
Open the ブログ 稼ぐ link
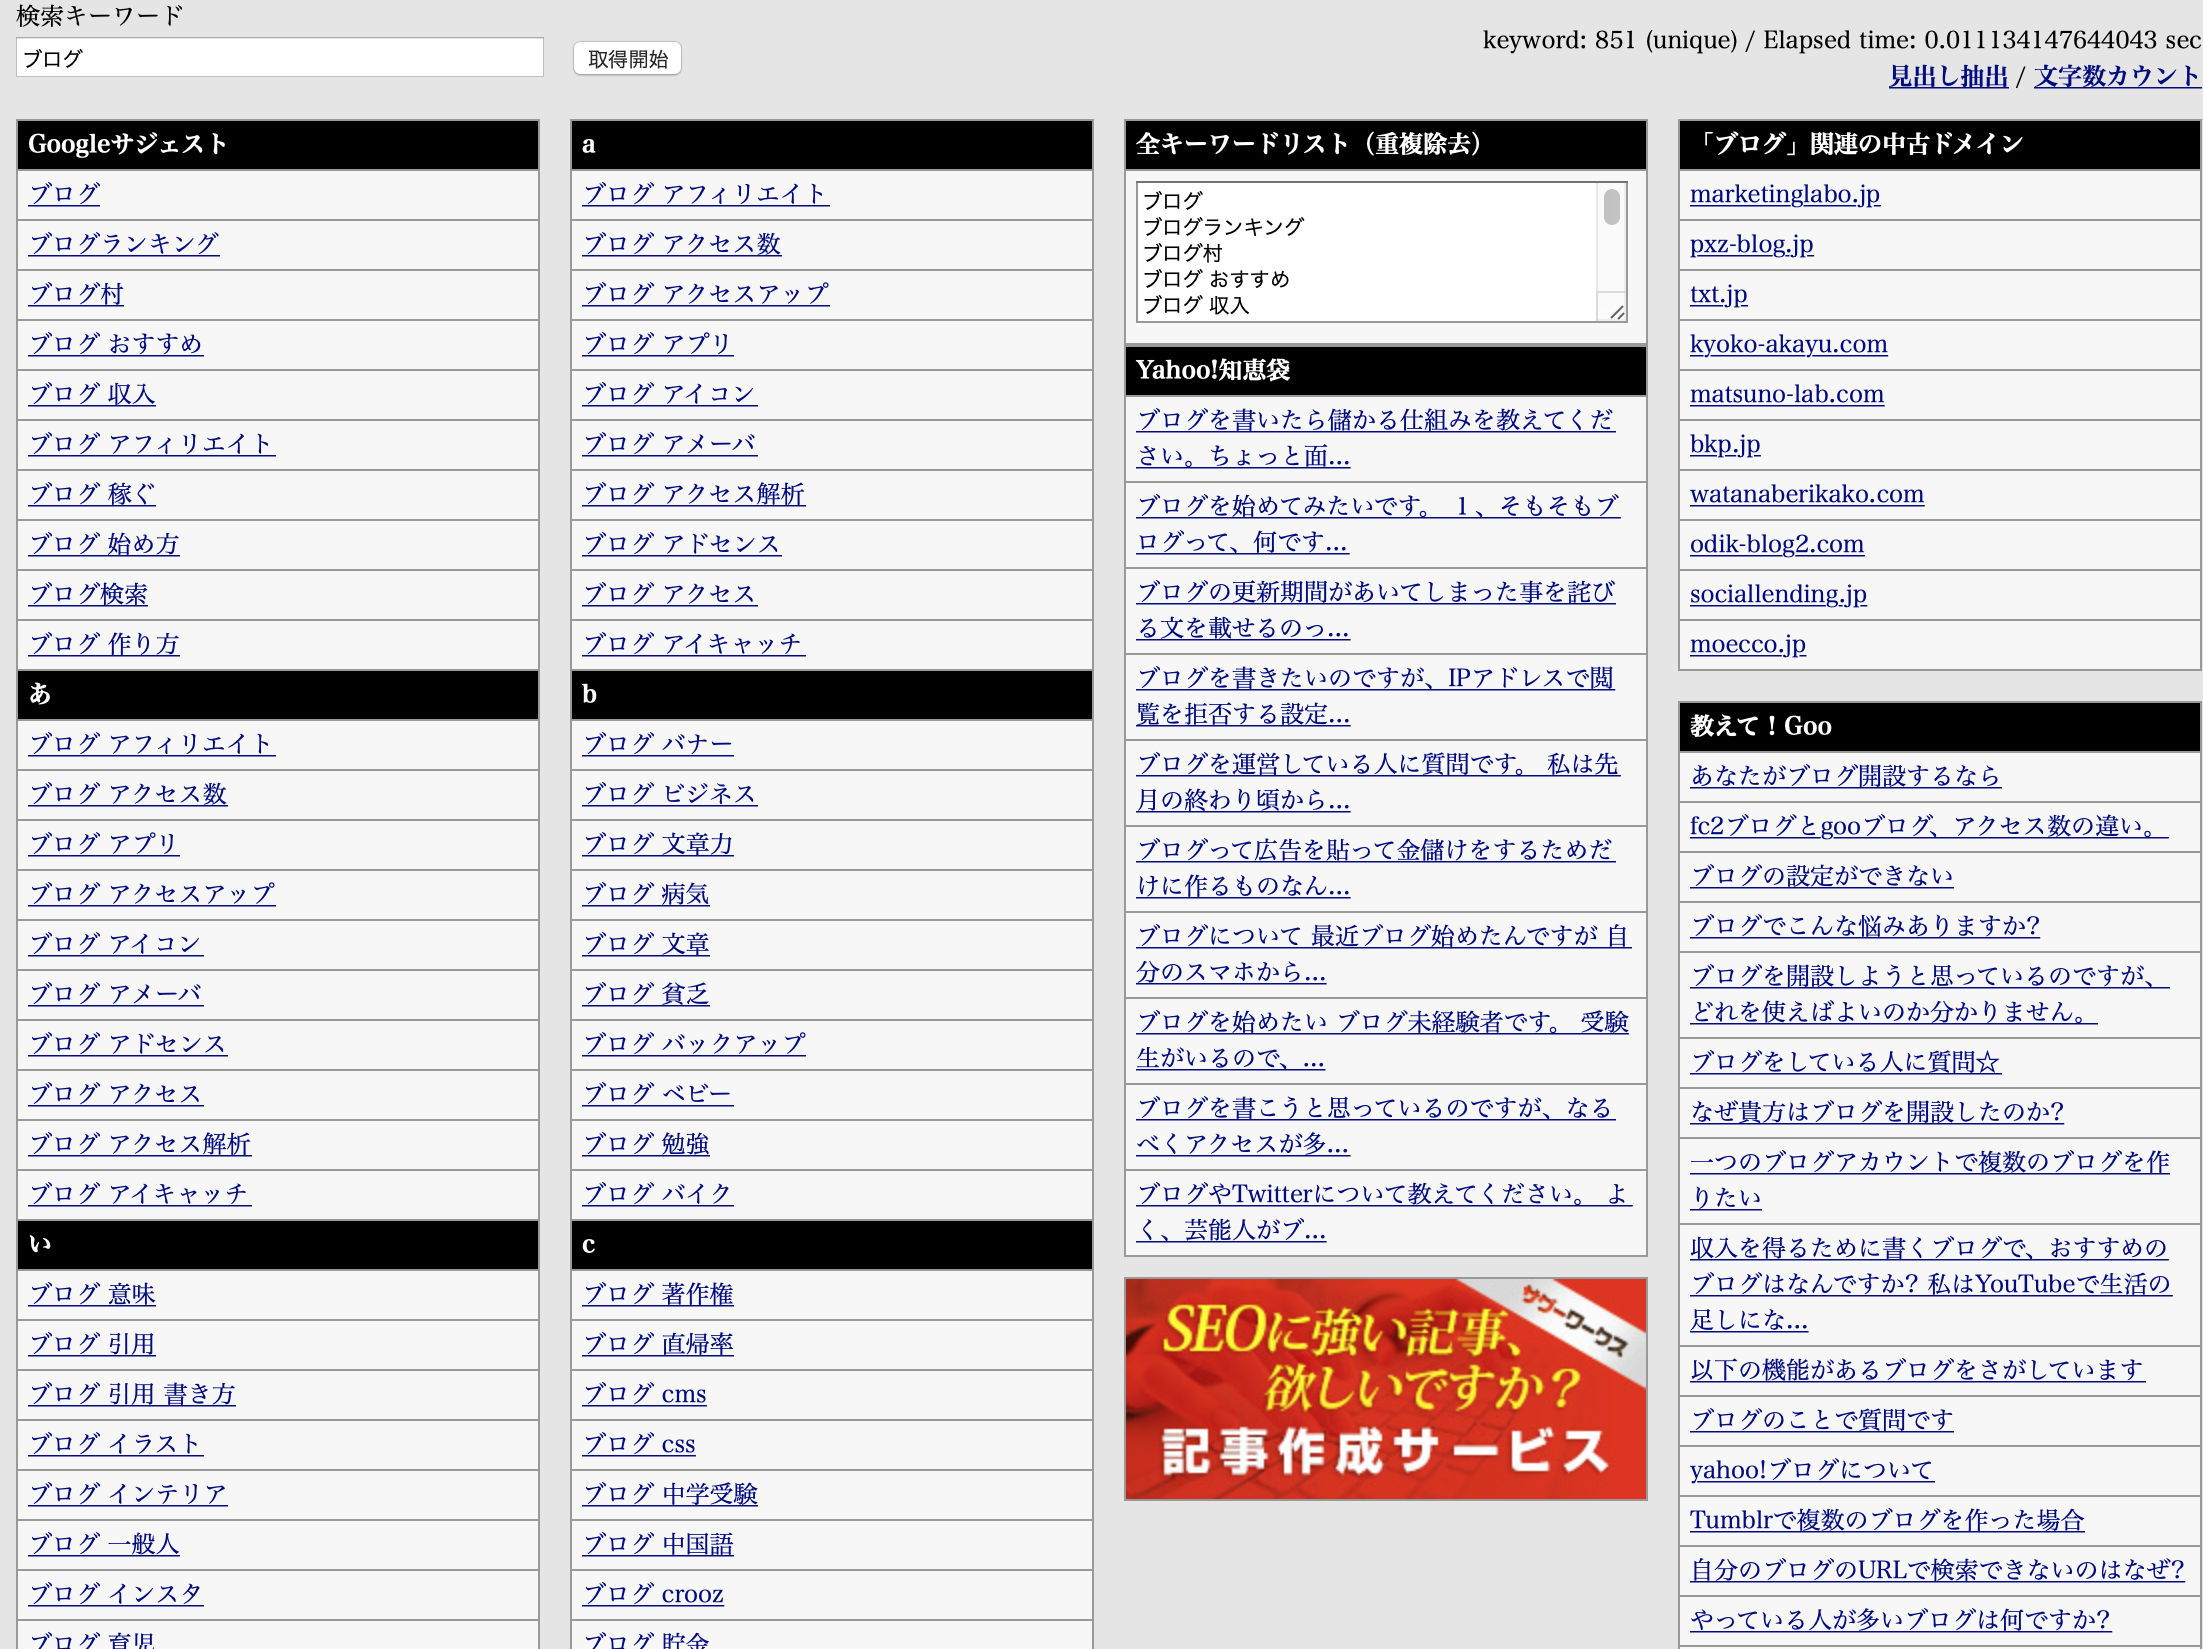point(92,494)
